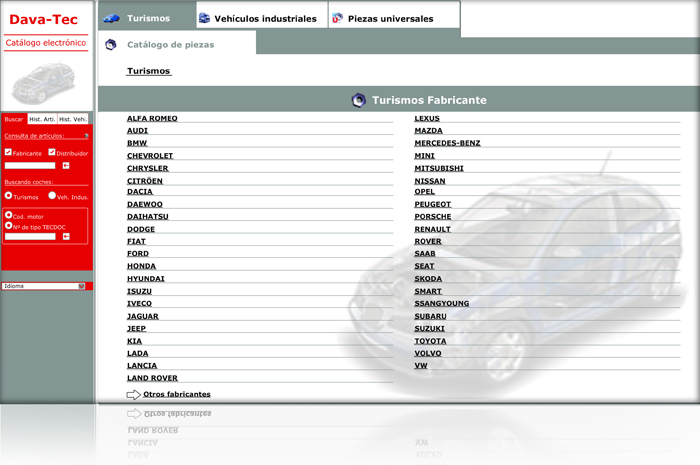Toggle the Distribuidor checkbox
700x465 pixels.
(x=52, y=152)
